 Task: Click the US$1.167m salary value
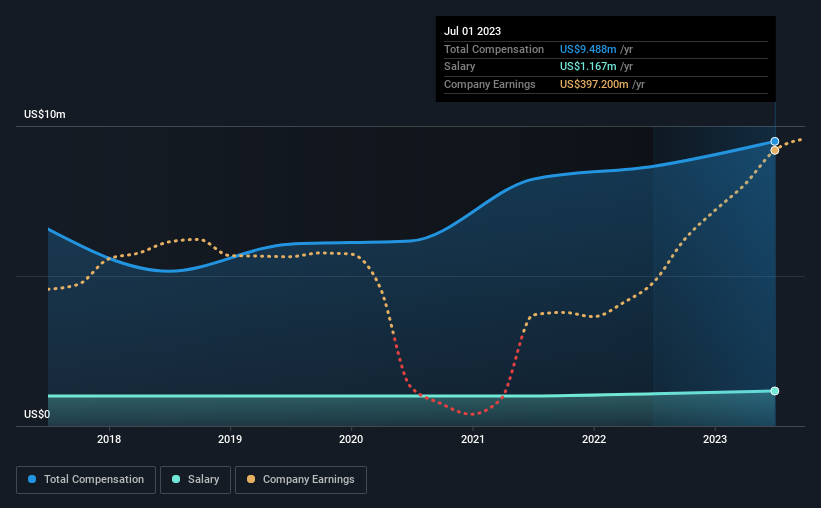588,67
